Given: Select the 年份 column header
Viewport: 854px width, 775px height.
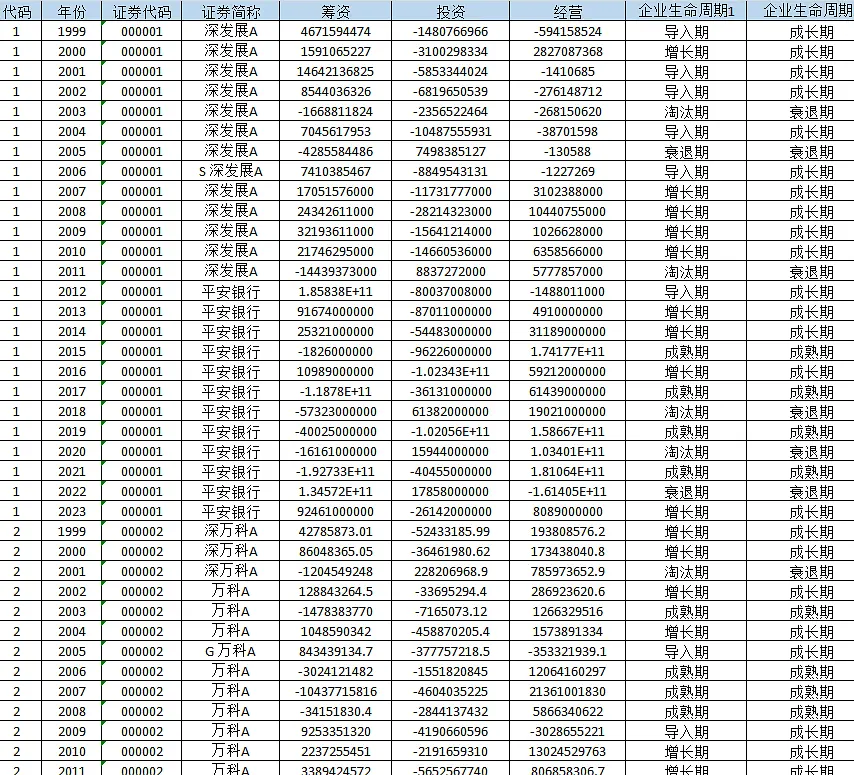Looking at the screenshot, I should 71,11.
